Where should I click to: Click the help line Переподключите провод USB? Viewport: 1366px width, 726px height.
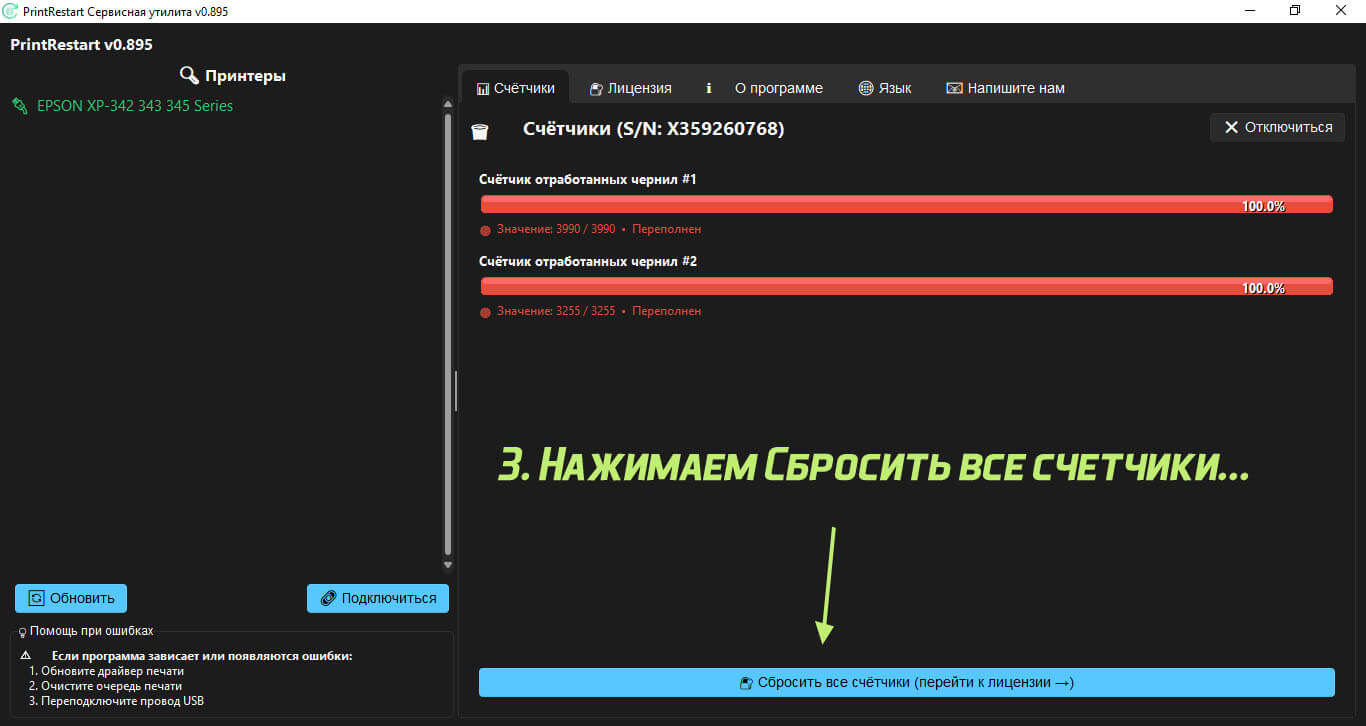(x=122, y=701)
